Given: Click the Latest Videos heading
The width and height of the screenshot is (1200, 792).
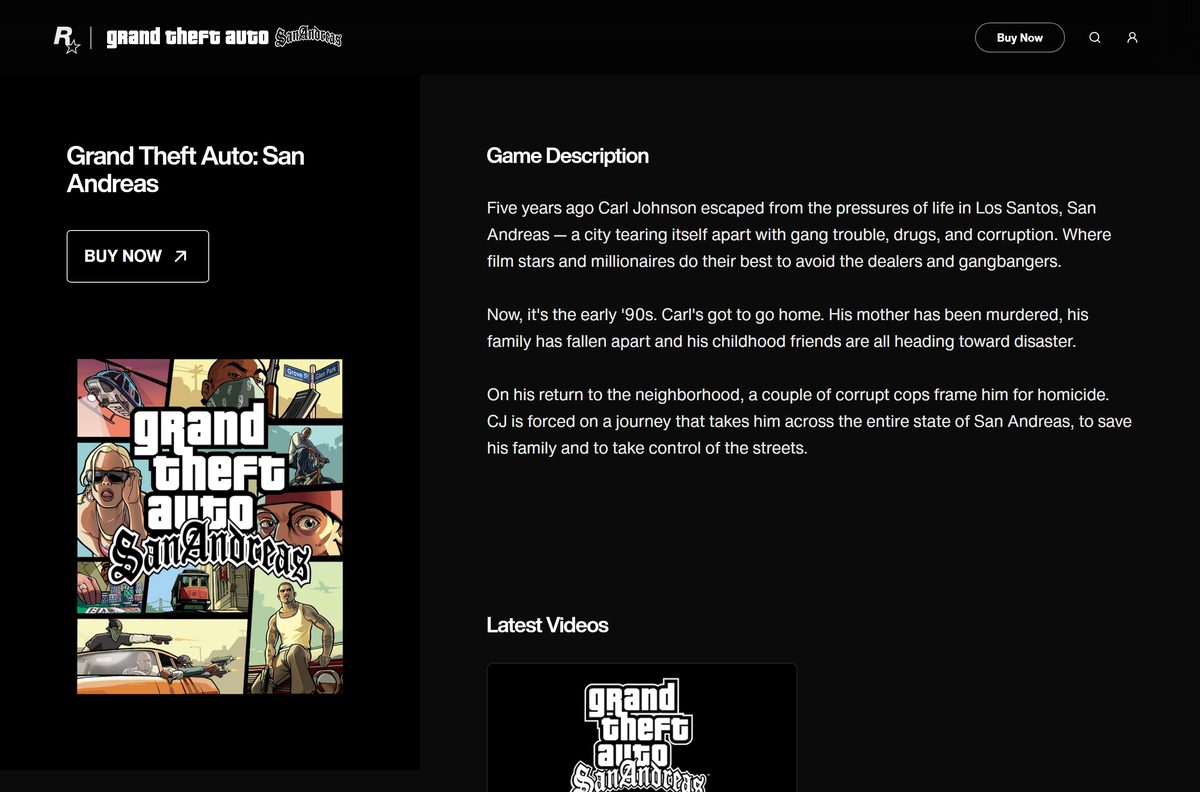Looking at the screenshot, I should [547, 625].
